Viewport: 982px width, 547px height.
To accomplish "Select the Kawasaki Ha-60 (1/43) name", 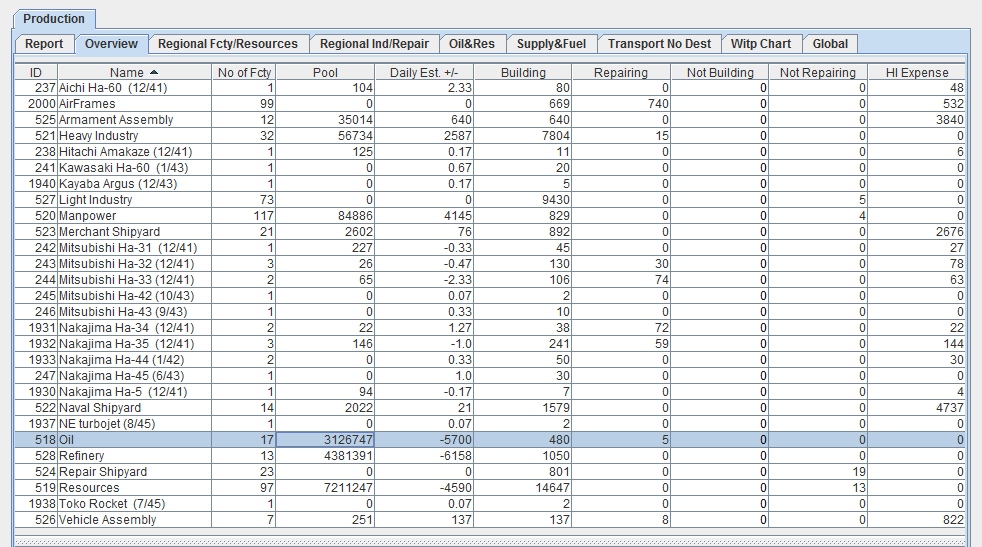I will pos(123,168).
